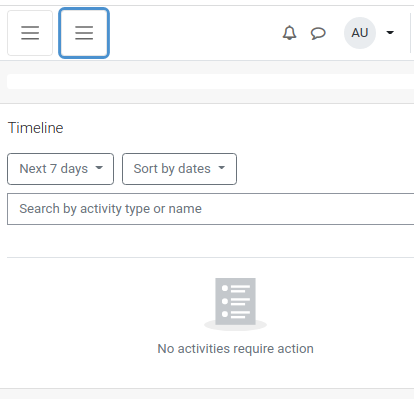Toggle the messaging speech bubble drawer
The height and width of the screenshot is (399, 414).
tap(318, 33)
